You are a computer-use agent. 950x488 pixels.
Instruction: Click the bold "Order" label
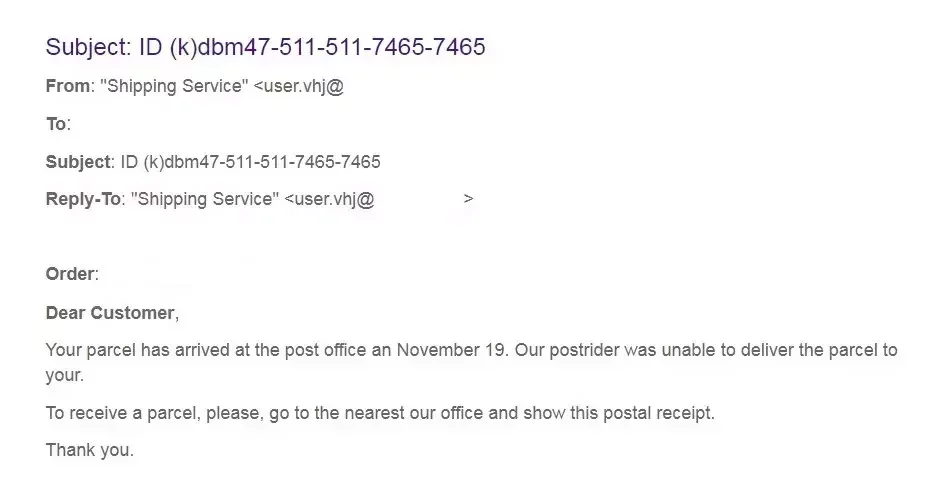tap(70, 274)
